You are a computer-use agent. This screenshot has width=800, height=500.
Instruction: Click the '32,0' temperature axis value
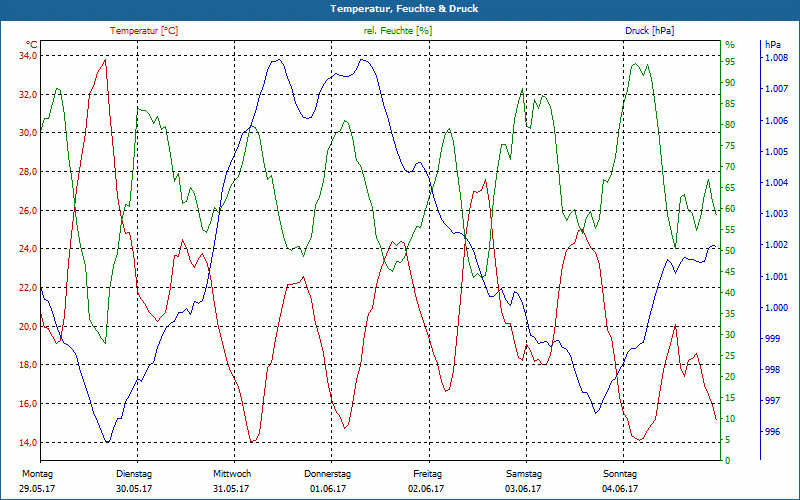[x=28, y=94]
